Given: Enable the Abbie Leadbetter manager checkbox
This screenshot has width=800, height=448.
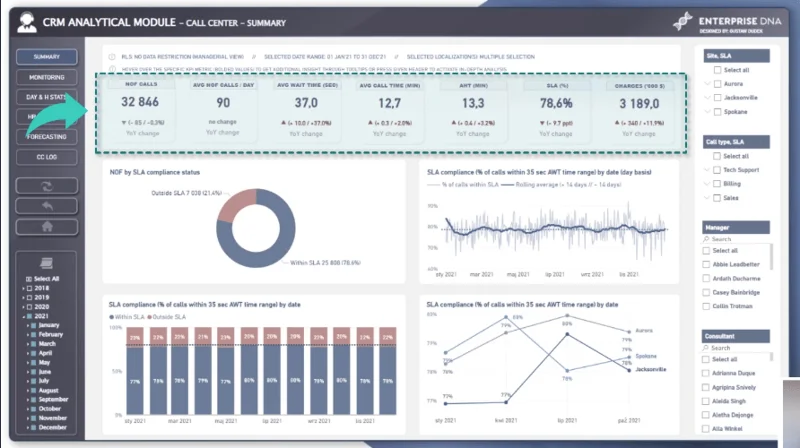Looking at the screenshot, I should pos(706,264).
